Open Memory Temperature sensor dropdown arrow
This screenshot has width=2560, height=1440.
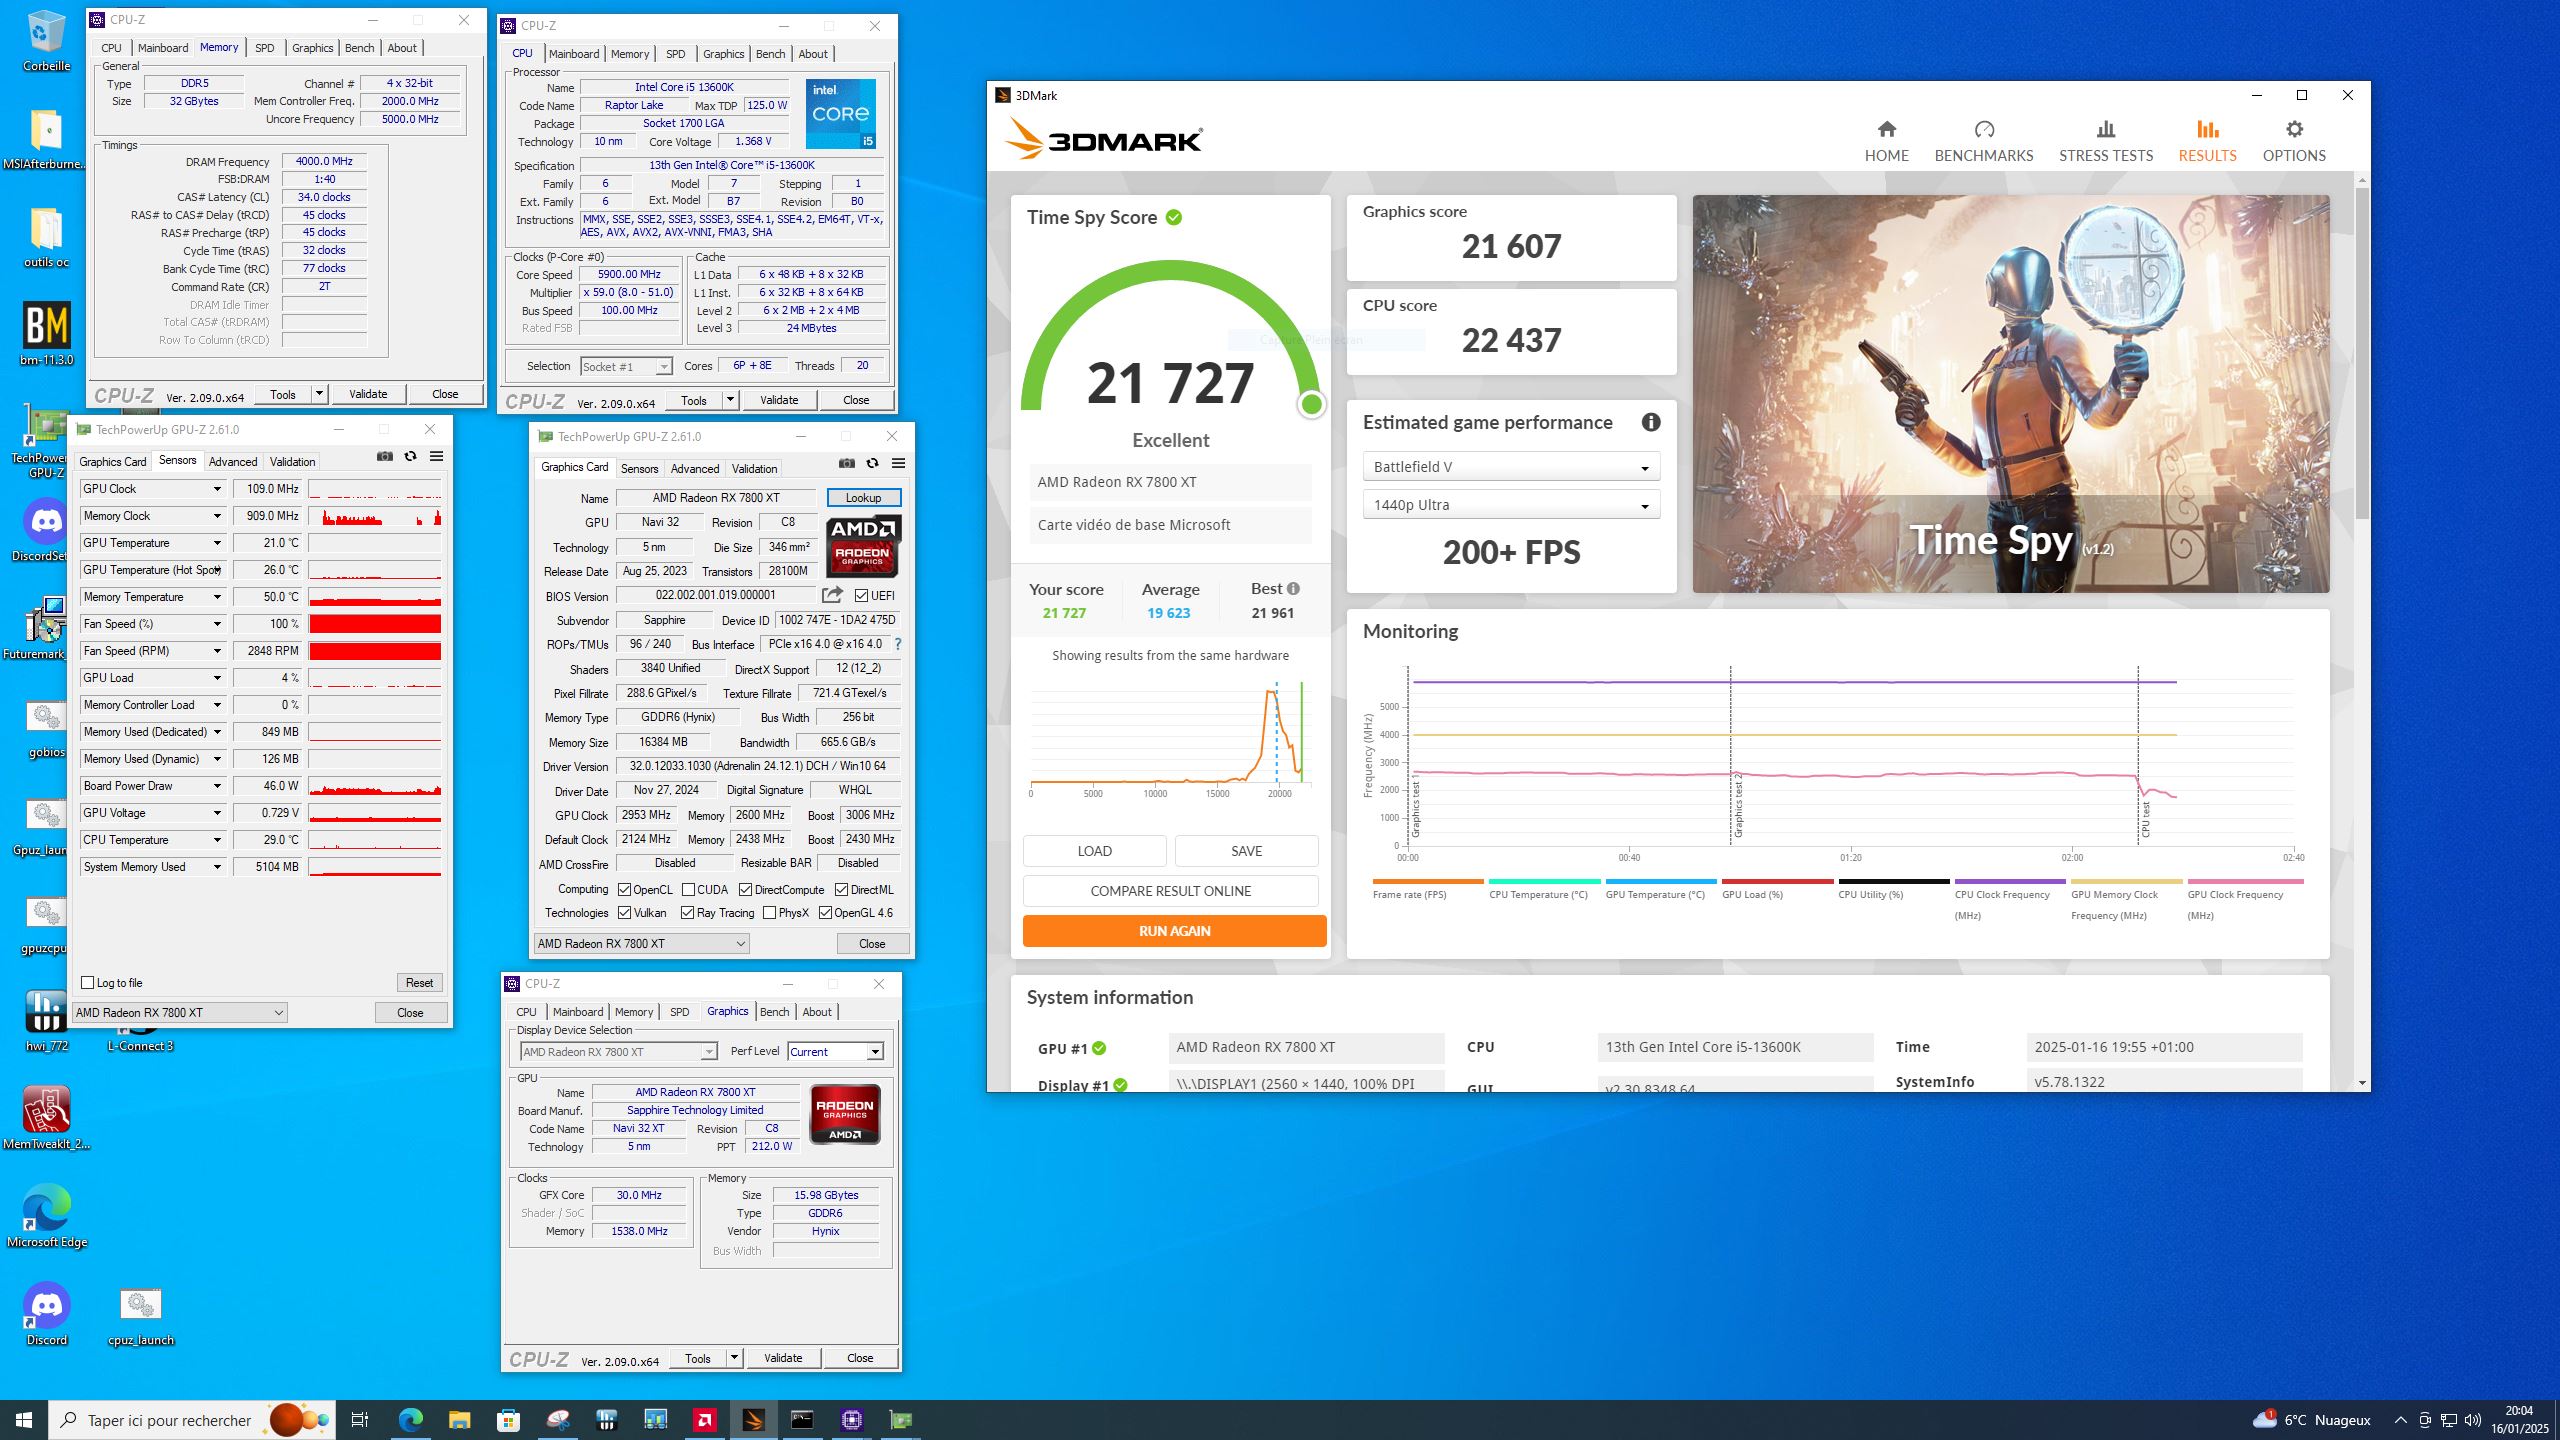tap(216, 596)
